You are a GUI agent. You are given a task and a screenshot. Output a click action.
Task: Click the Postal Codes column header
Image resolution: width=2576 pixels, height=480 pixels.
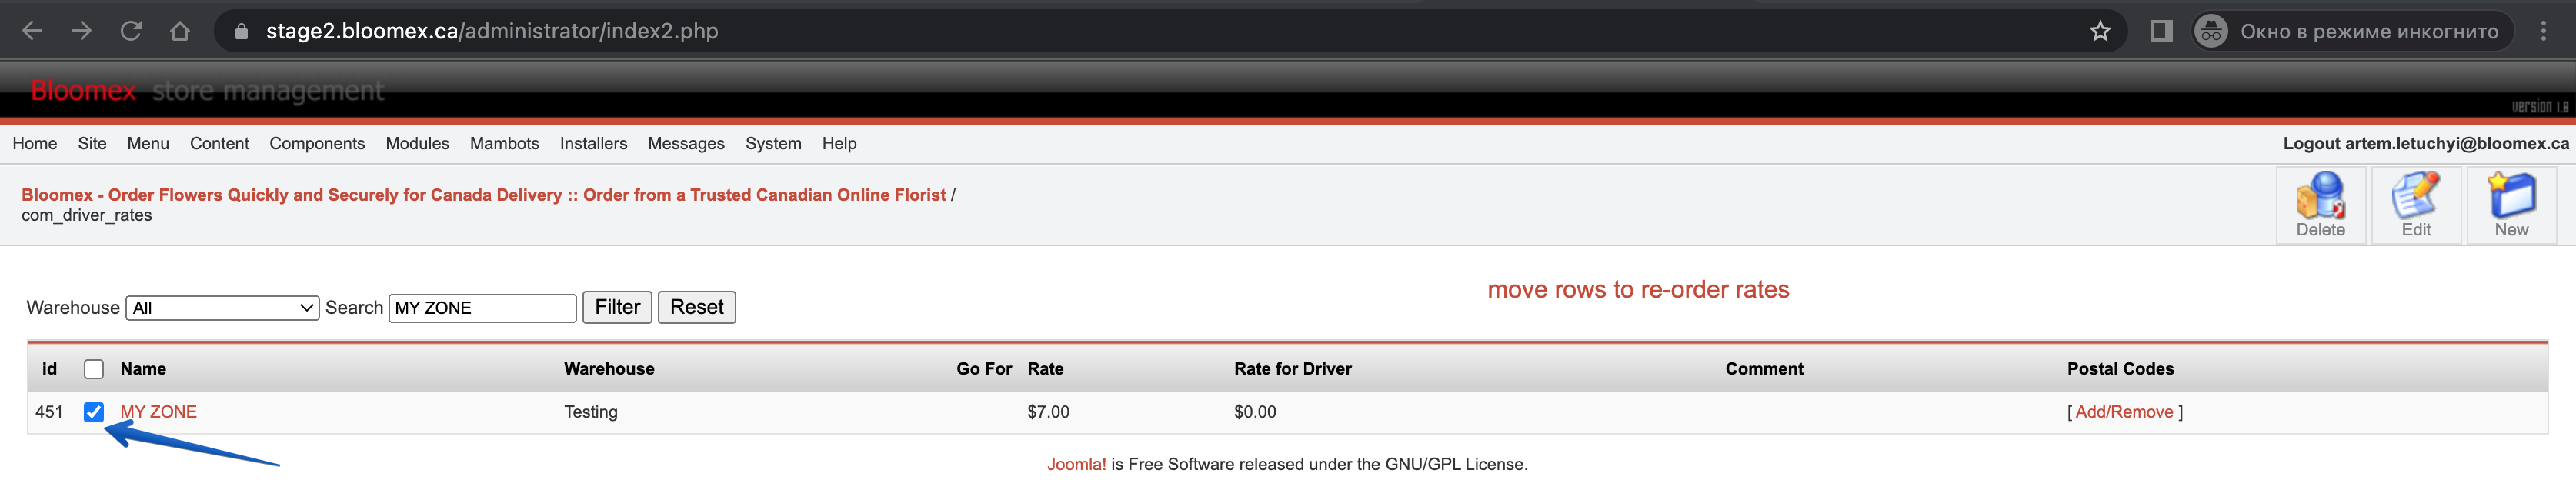tap(2120, 369)
